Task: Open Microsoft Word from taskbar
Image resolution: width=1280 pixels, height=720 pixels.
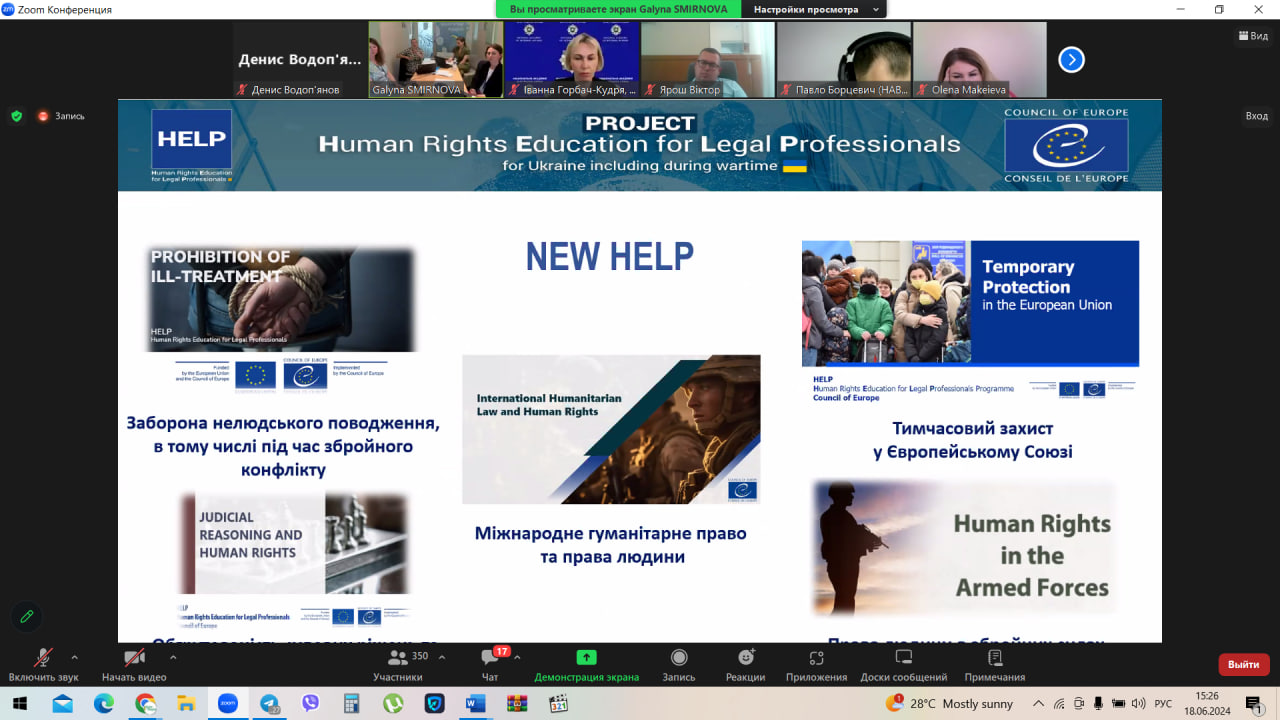Action: click(475, 703)
